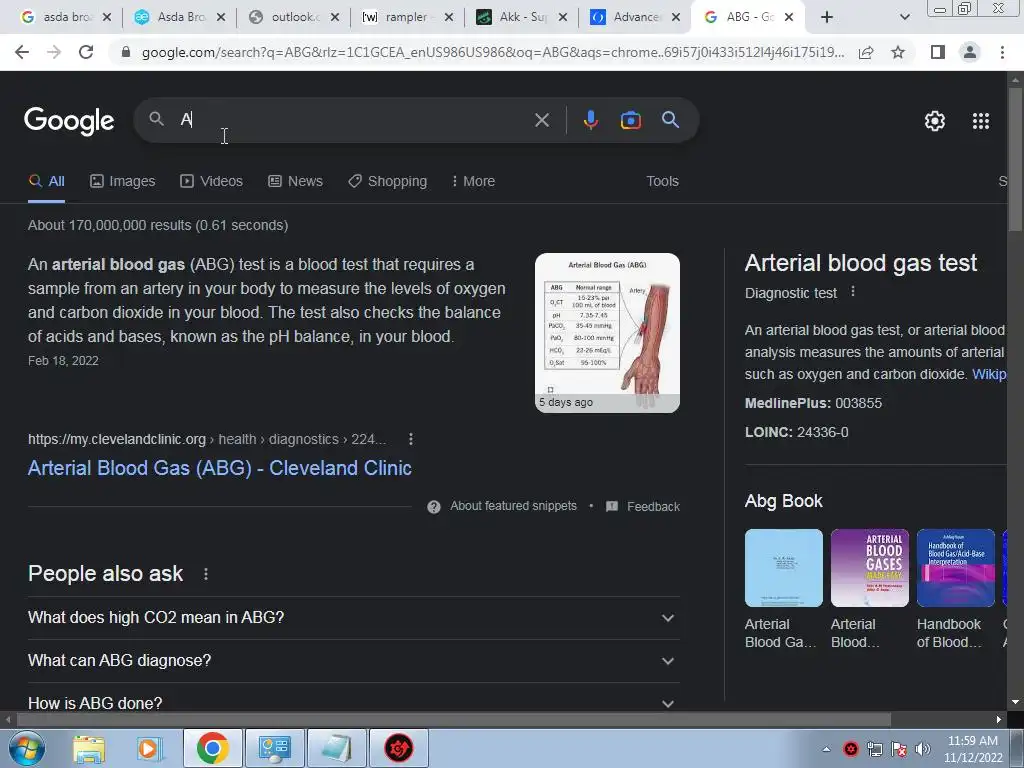Clear the search box with the X
Viewport: 1024px width, 768px height.
[x=541, y=120]
